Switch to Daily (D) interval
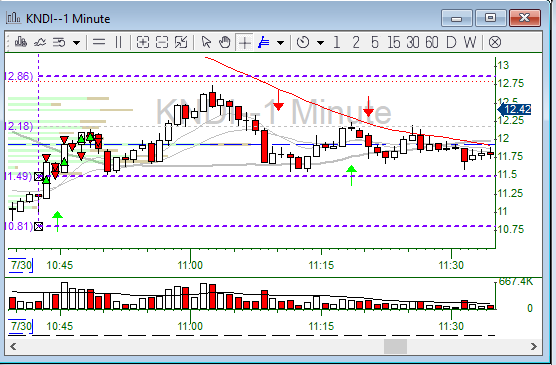Viewport: 556px width, 365px height. [x=451, y=43]
